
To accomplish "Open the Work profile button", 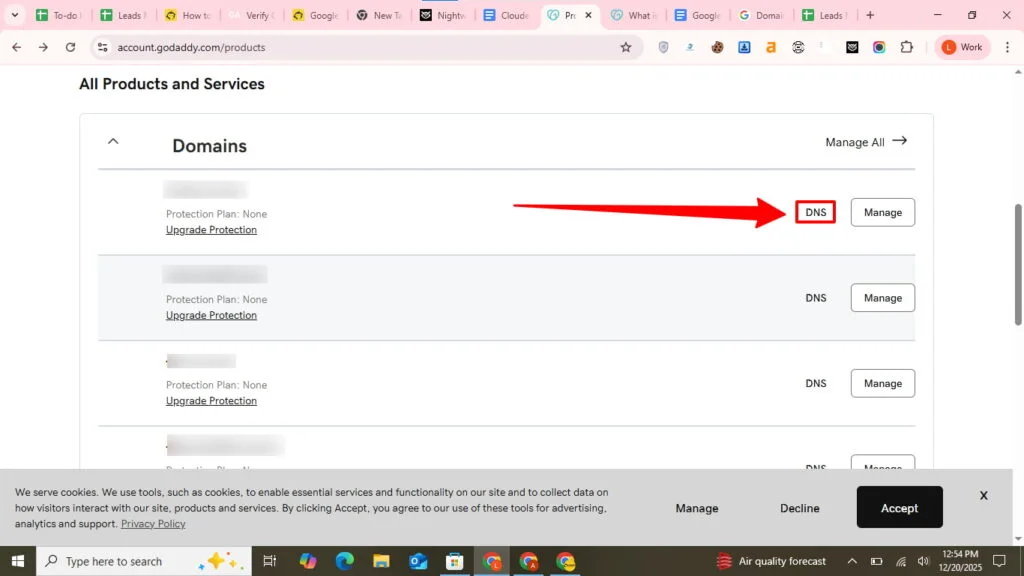I will [962, 47].
